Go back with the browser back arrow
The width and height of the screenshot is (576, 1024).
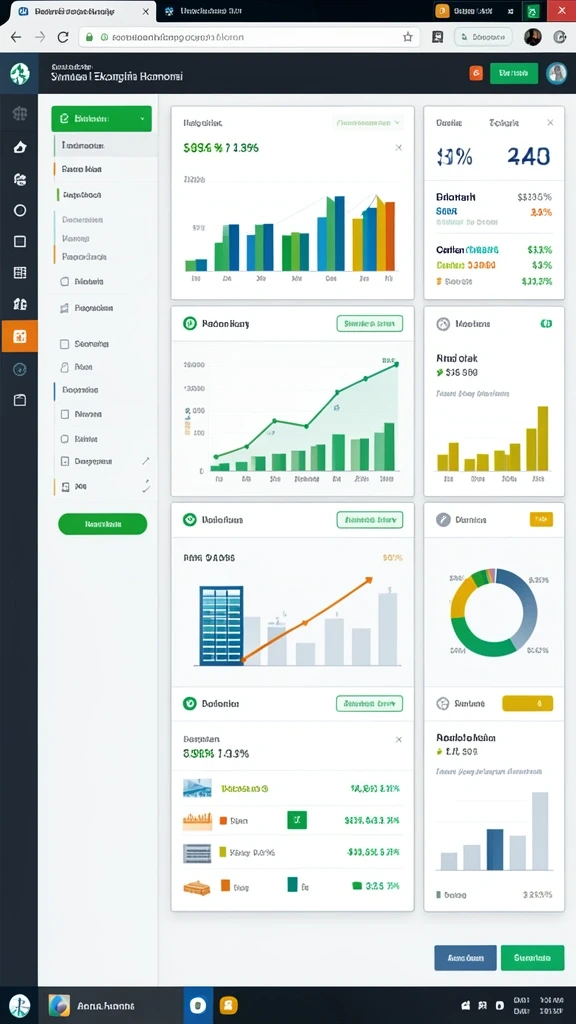(16, 37)
